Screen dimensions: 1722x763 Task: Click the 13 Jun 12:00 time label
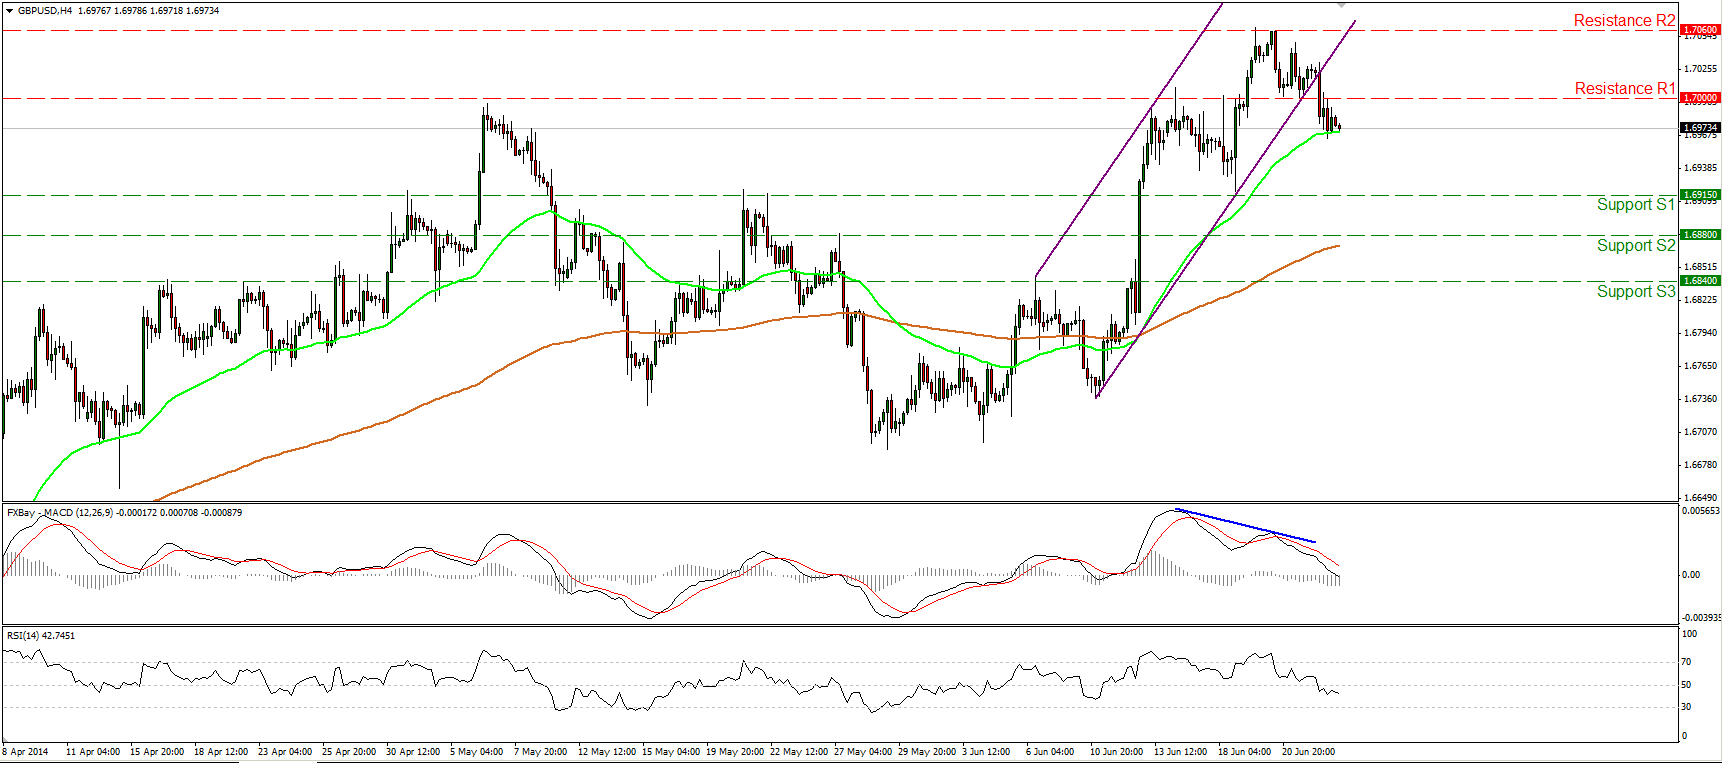click(x=1181, y=752)
